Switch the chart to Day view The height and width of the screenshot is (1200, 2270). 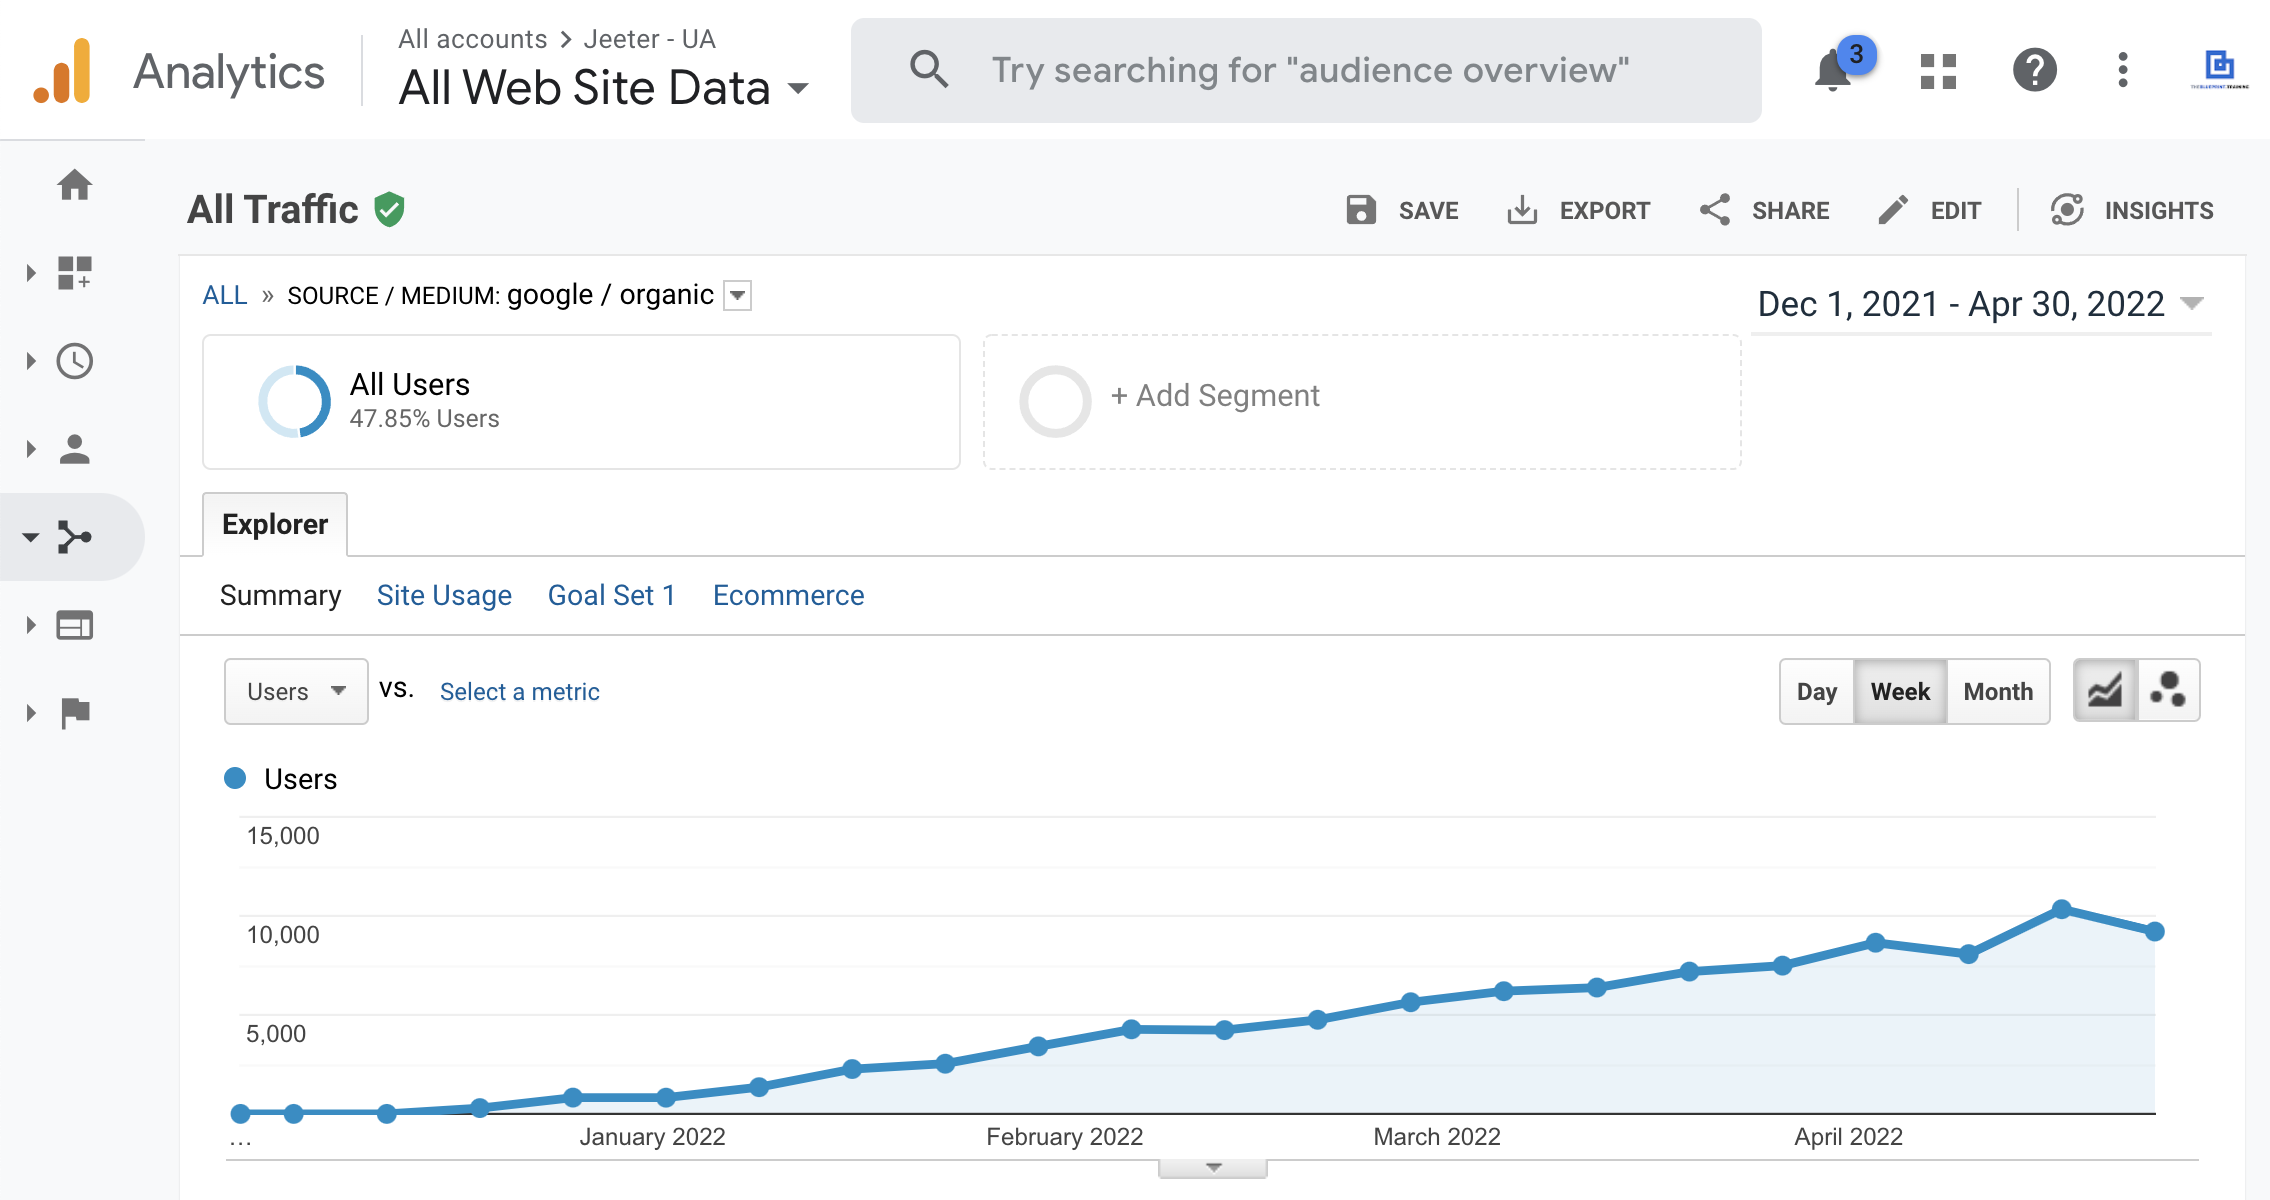tap(1816, 692)
